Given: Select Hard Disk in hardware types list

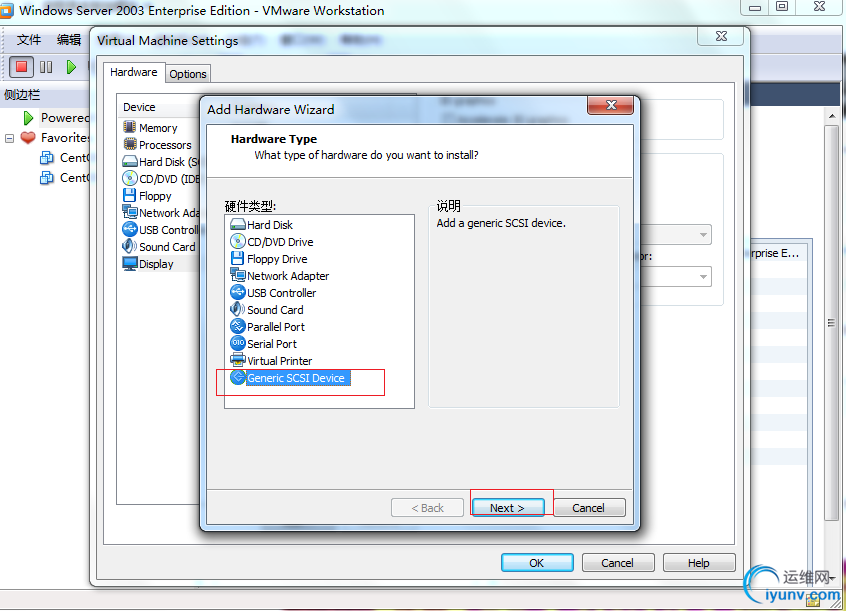Looking at the screenshot, I should point(262,225).
